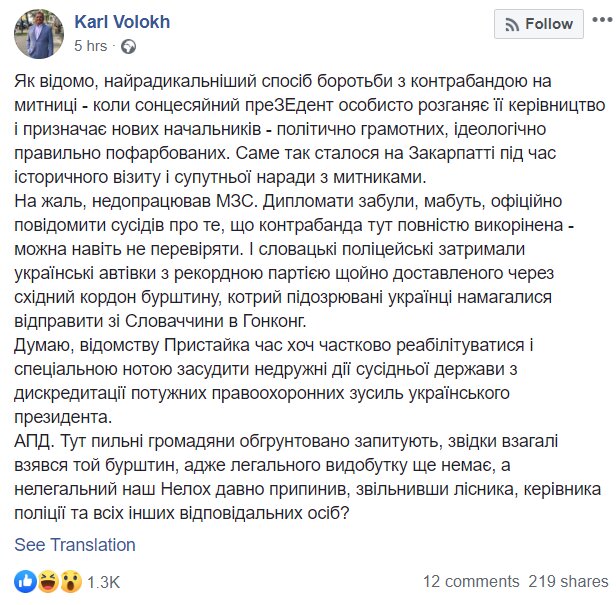Click the paragraph beginning "На жаль, недопрацював МЗС"
616x605 pixels.
294,261
